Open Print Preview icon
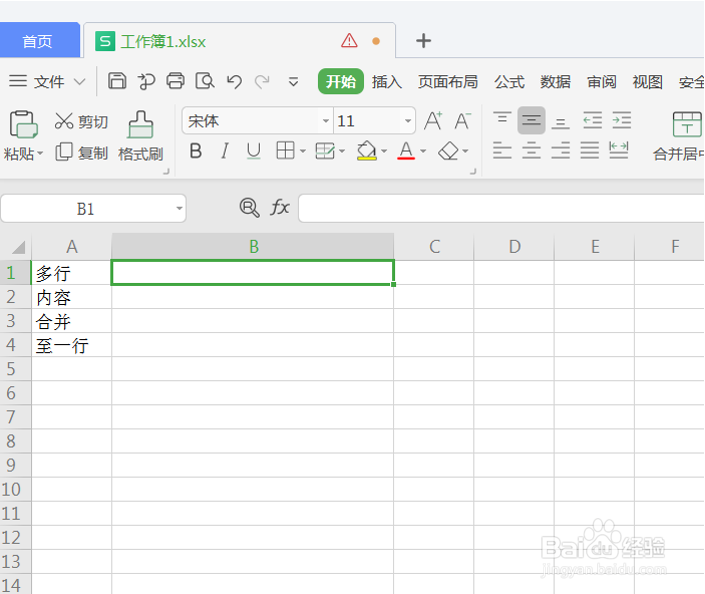The height and width of the screenshot is (594, 705). [205, 81]
